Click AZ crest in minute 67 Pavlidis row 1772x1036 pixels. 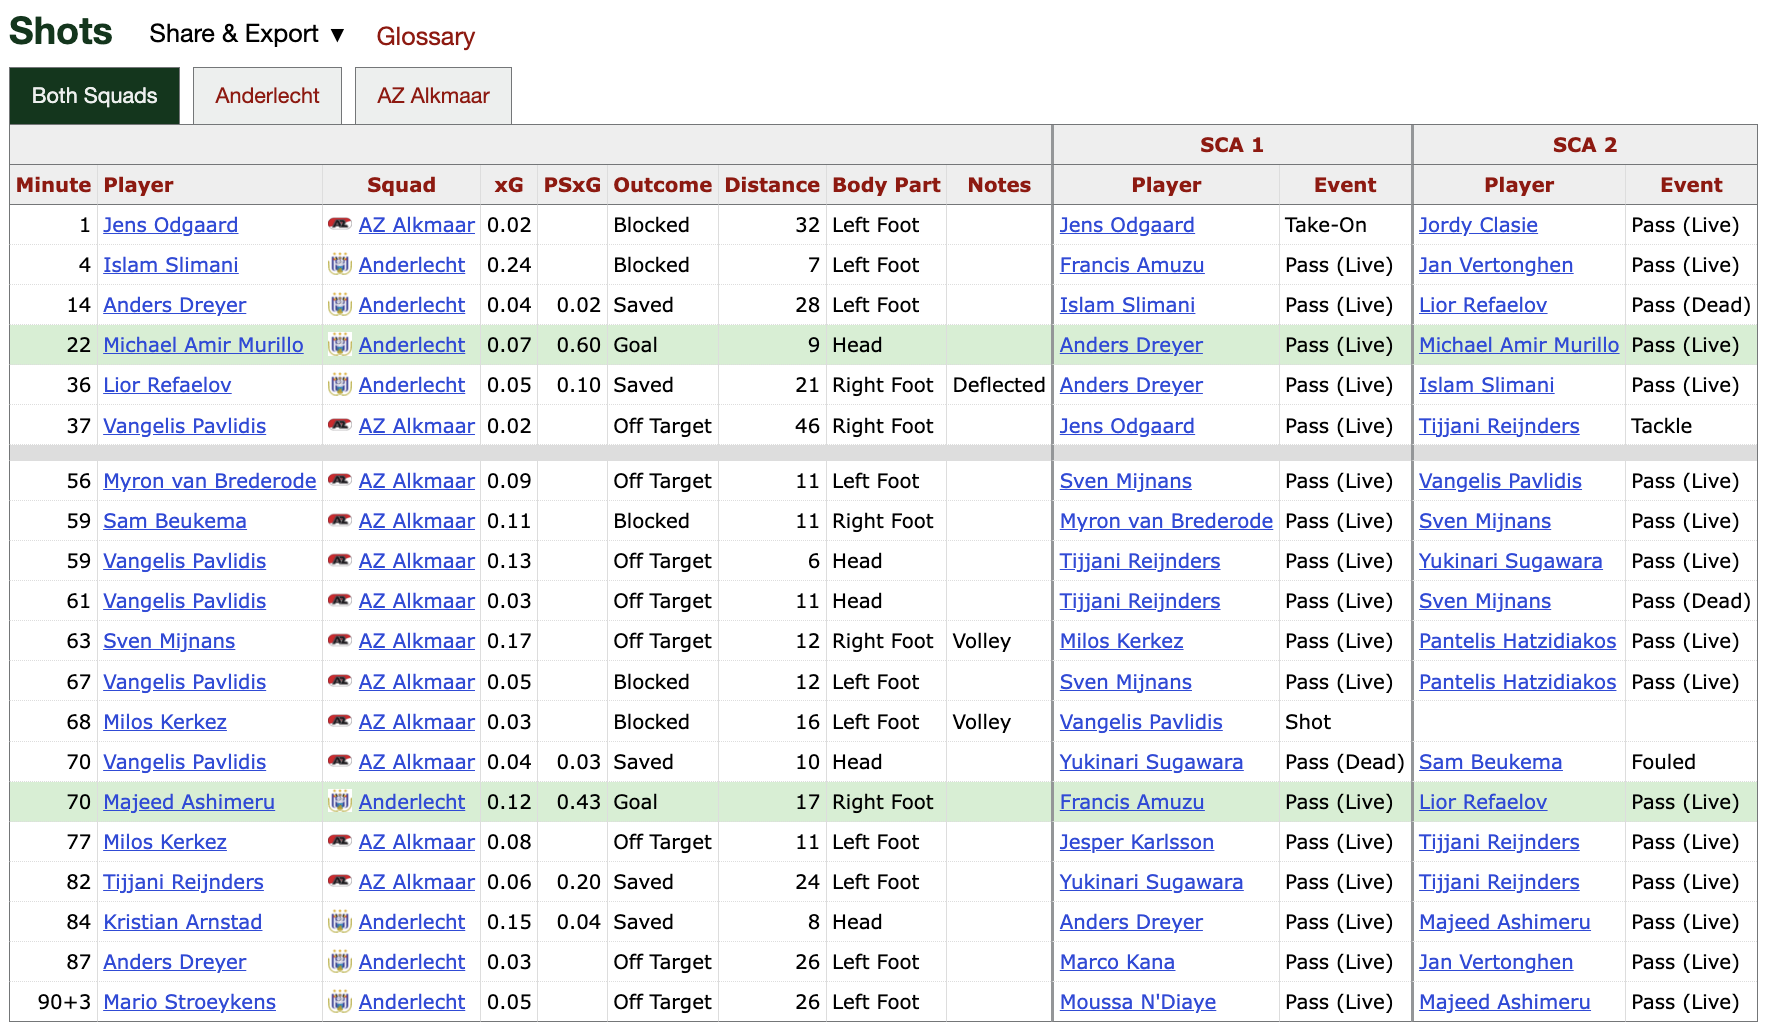point(340,682)
